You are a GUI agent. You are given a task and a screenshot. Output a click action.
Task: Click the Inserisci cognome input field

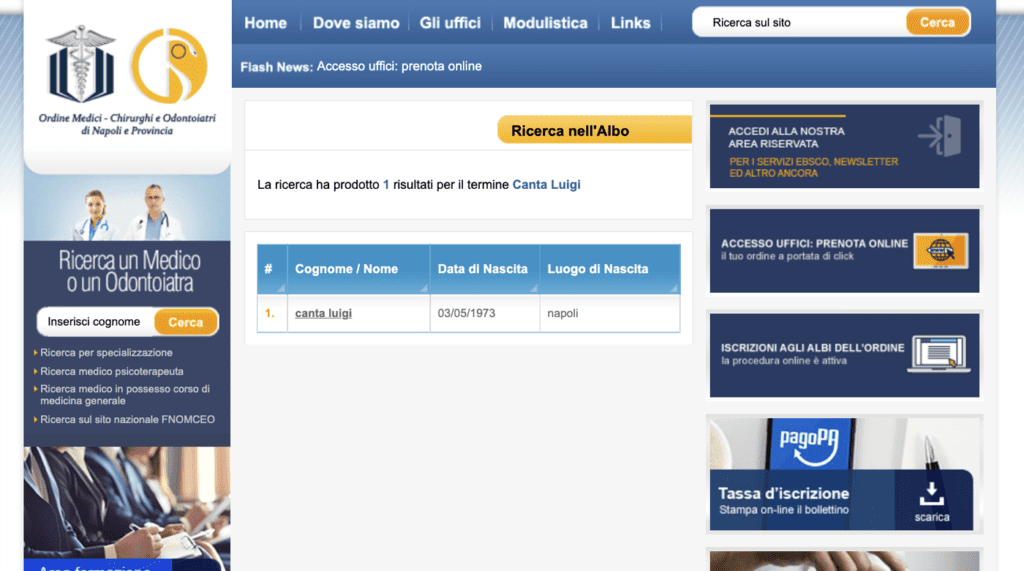(96, 322)
